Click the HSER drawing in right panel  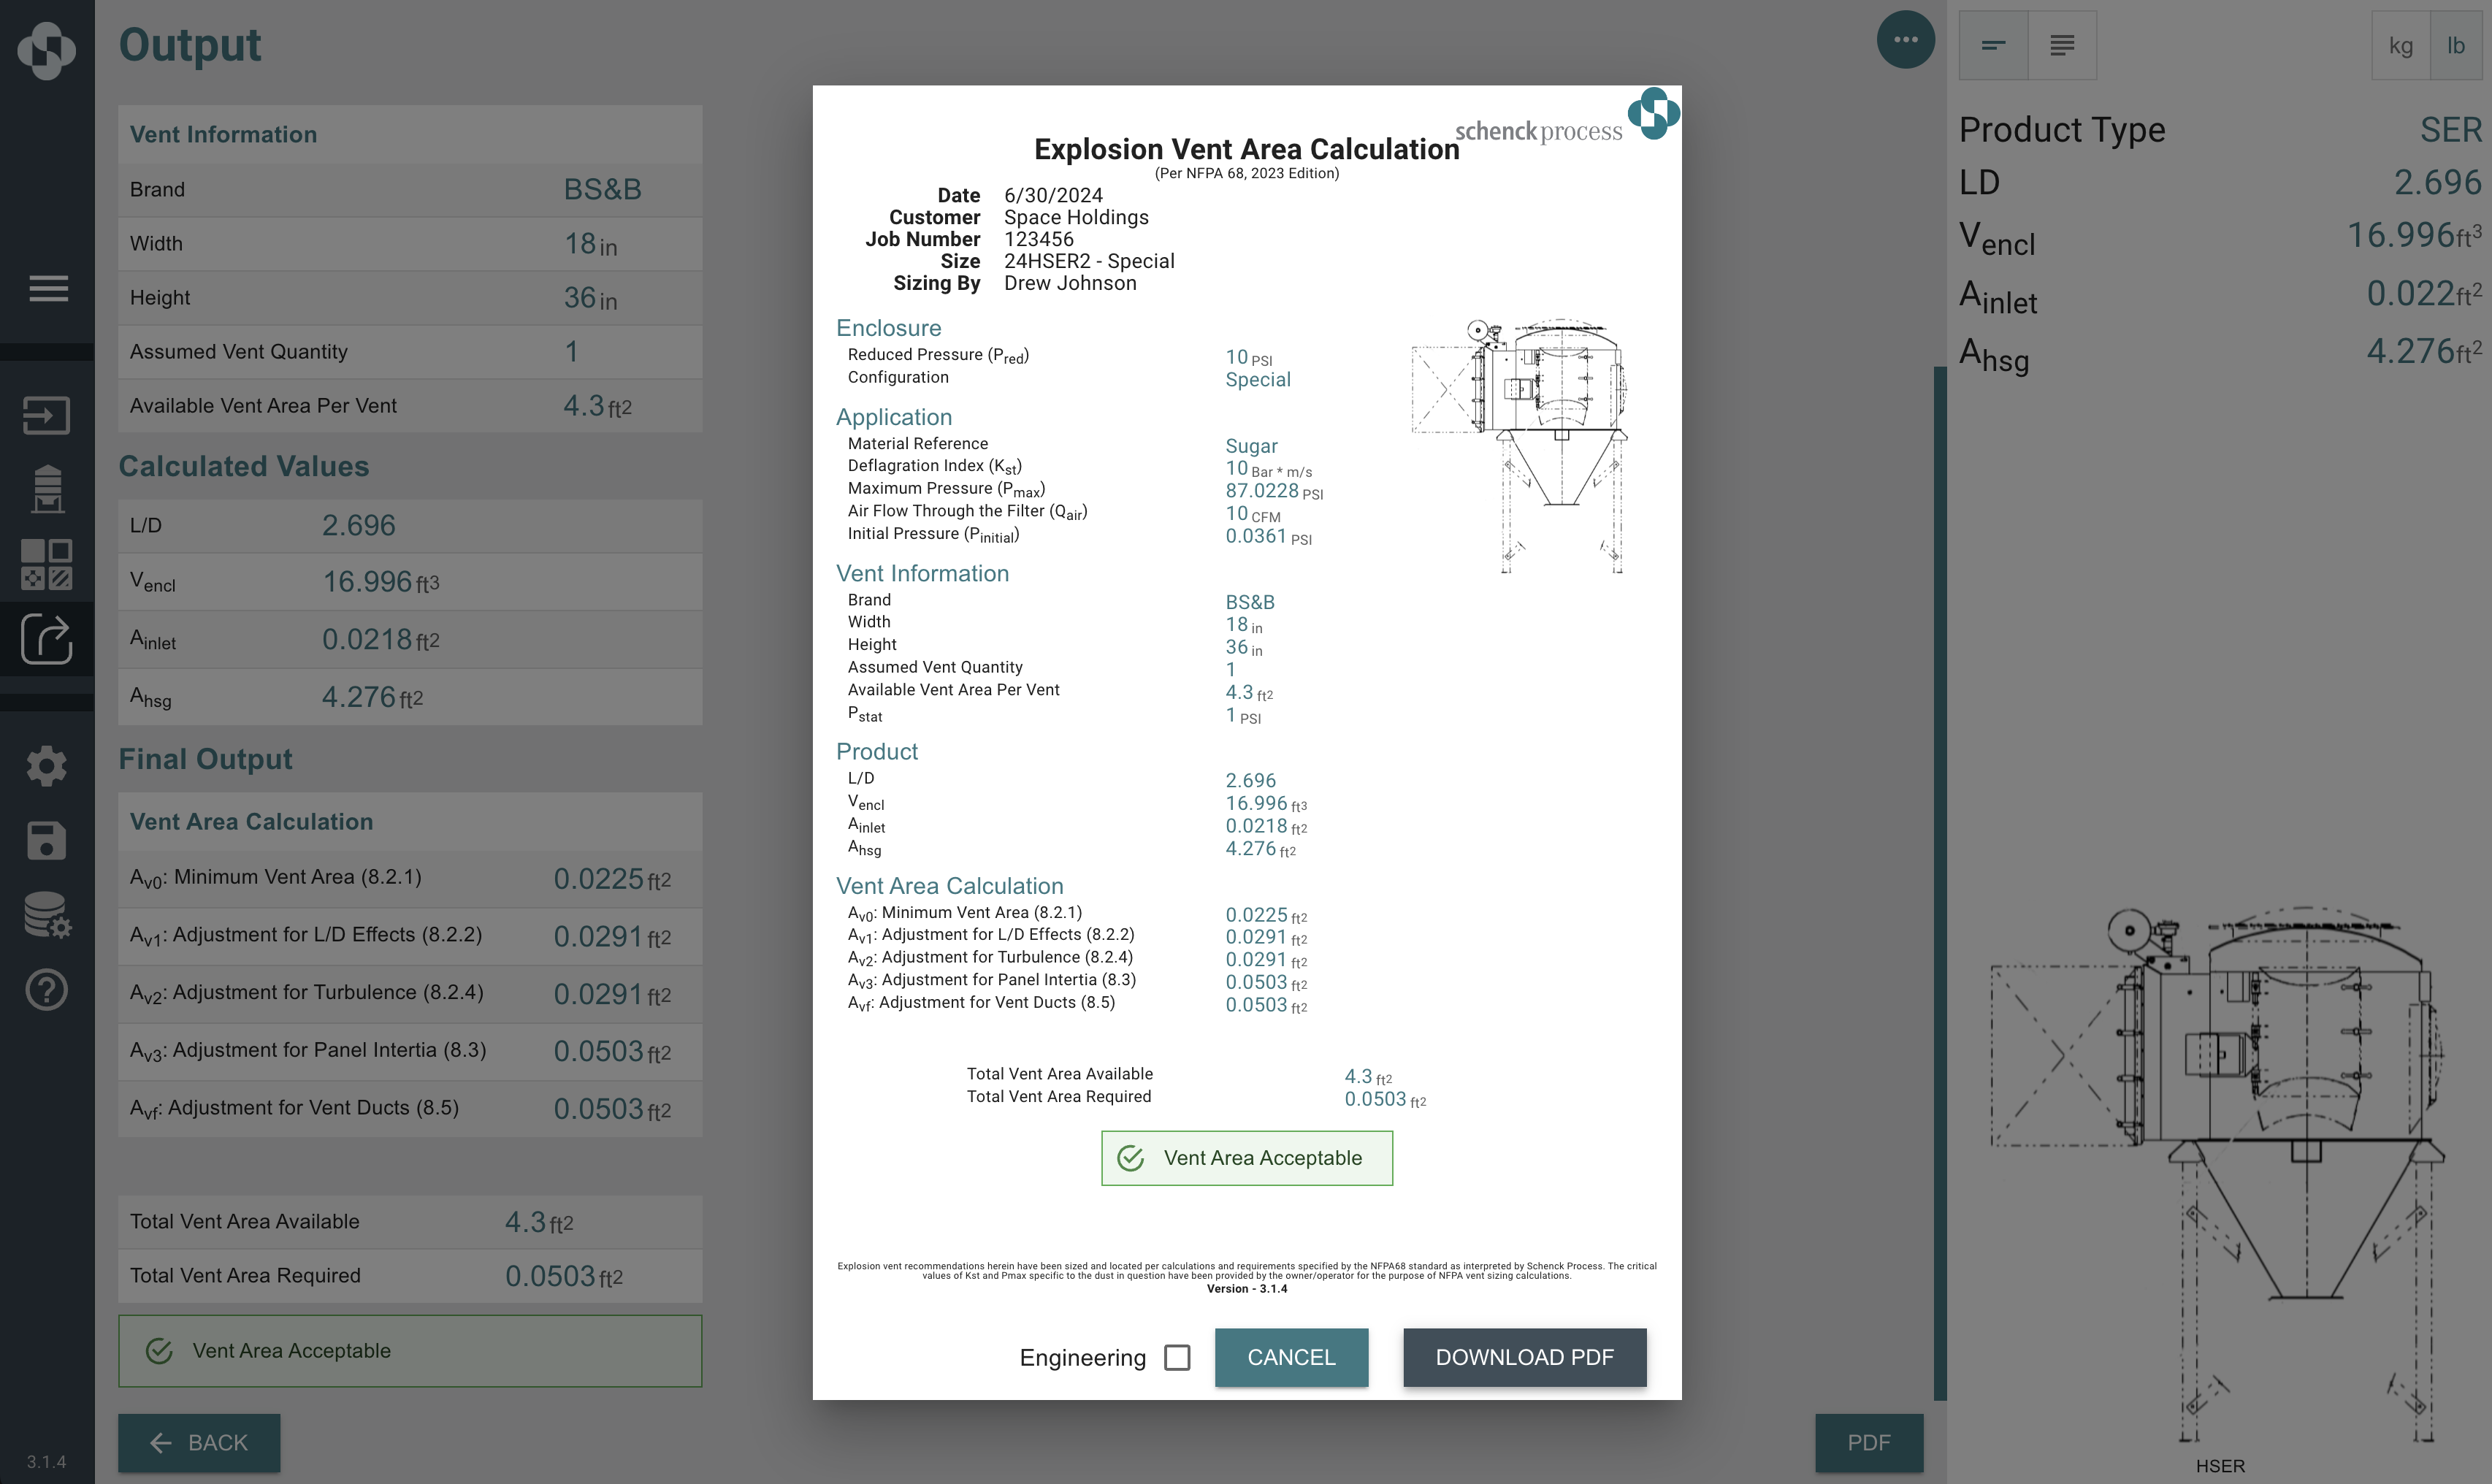tap(2219, 1176)
